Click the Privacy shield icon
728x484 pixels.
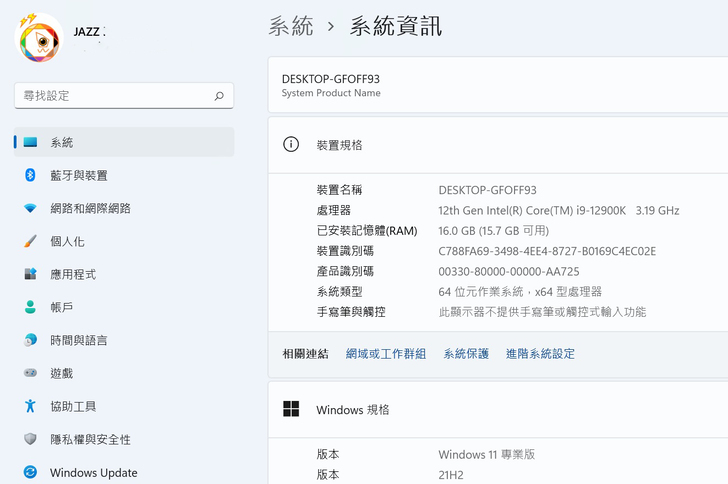30,440
